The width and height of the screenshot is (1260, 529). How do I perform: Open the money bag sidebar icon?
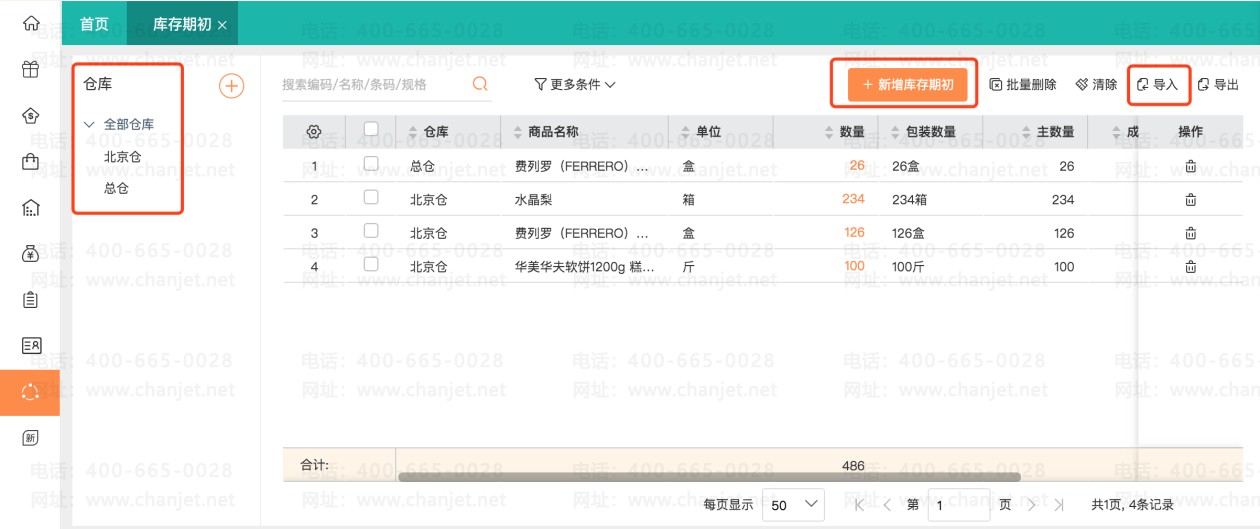tap(31, 253)
